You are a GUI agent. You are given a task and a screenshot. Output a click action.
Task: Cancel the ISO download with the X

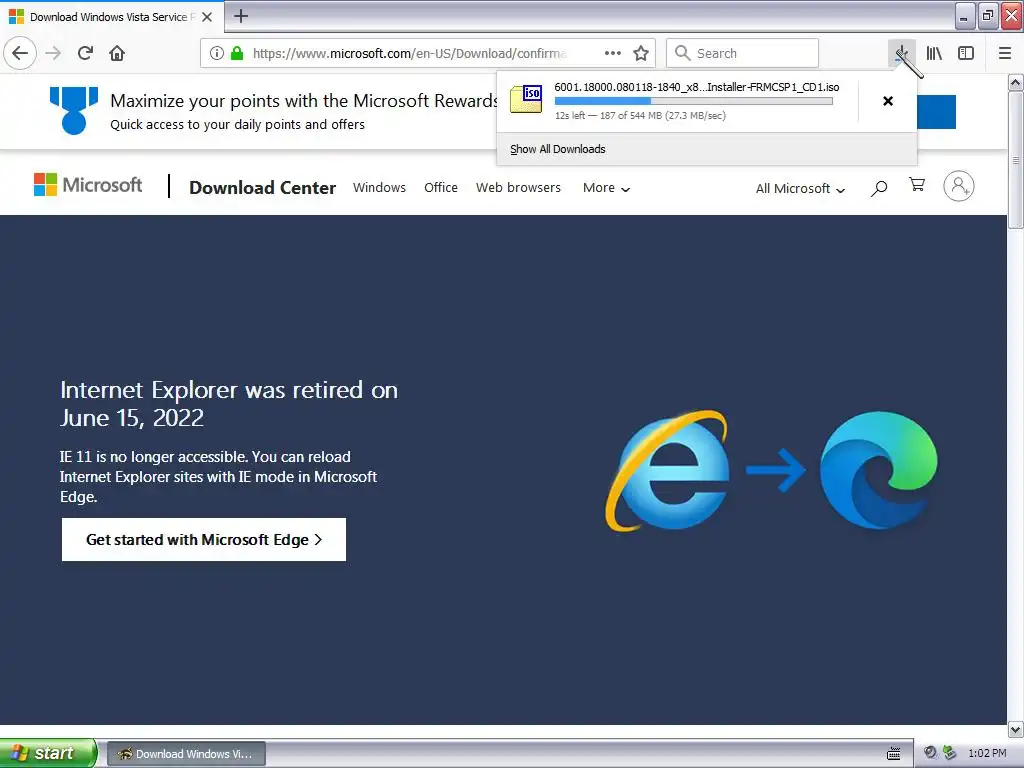(x=888, y=101)
